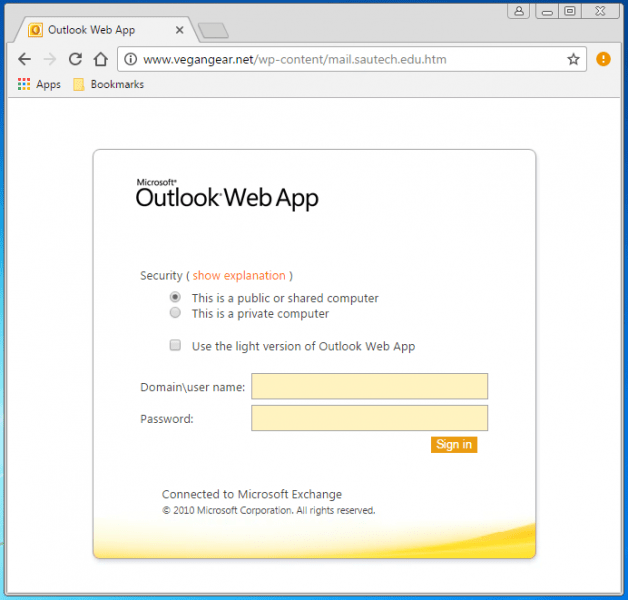Click the address bar URL
Viewport: 628px width, 600px height.
[x=295, y=59]
